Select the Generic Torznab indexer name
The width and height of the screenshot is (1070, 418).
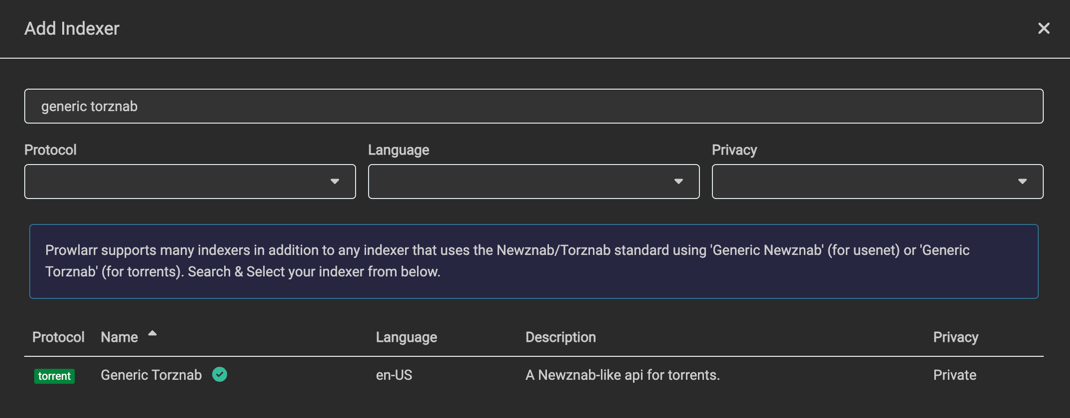(x=151, y=375)
